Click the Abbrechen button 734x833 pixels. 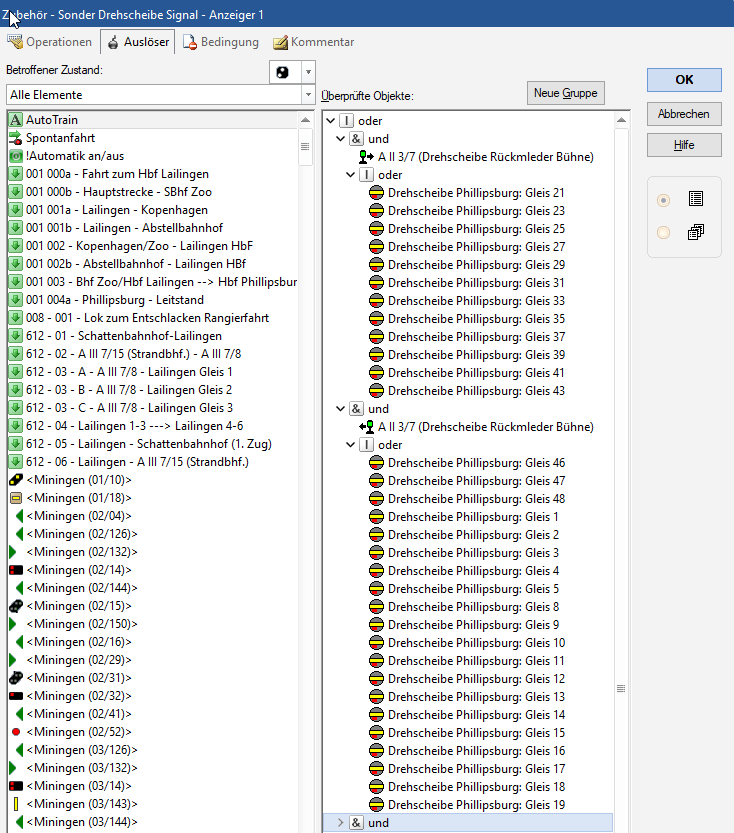click(x=684, y=114)
